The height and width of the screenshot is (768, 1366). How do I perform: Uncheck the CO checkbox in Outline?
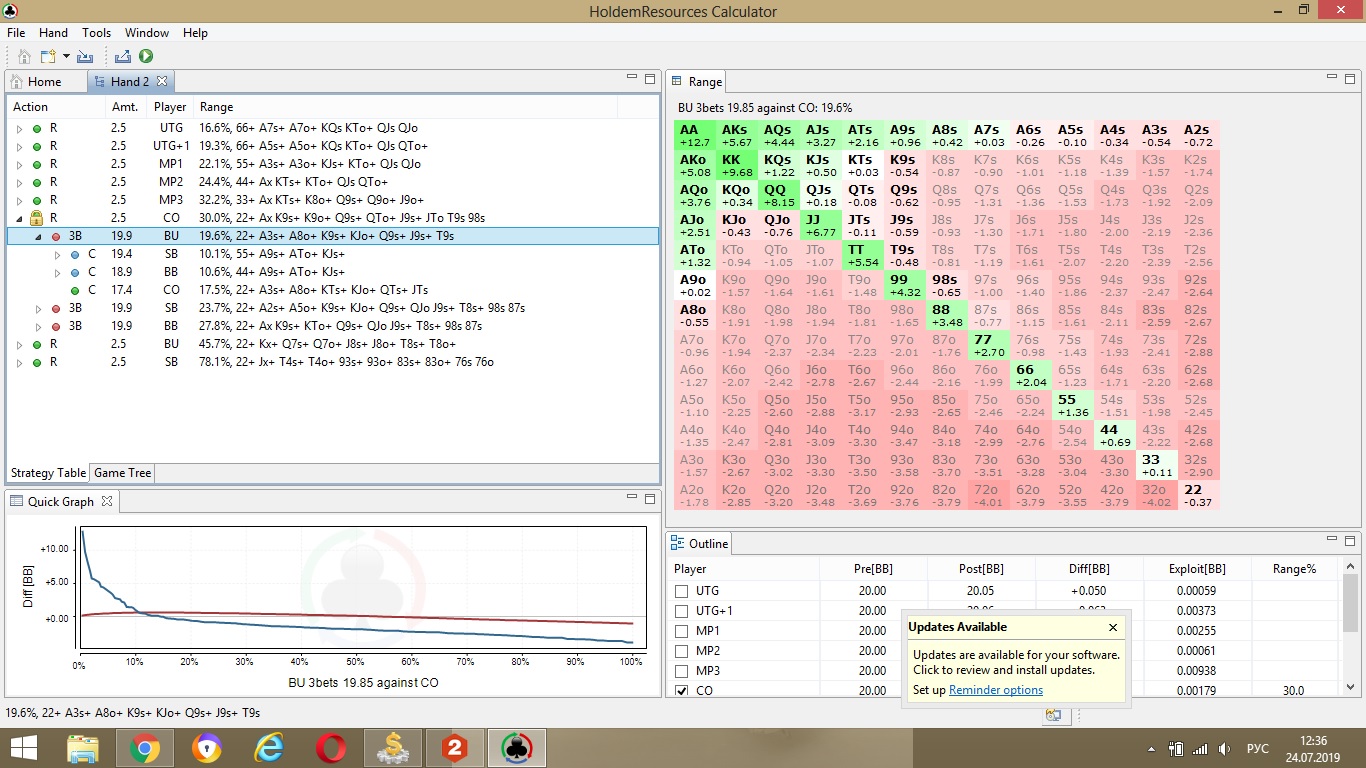point(682,691)
